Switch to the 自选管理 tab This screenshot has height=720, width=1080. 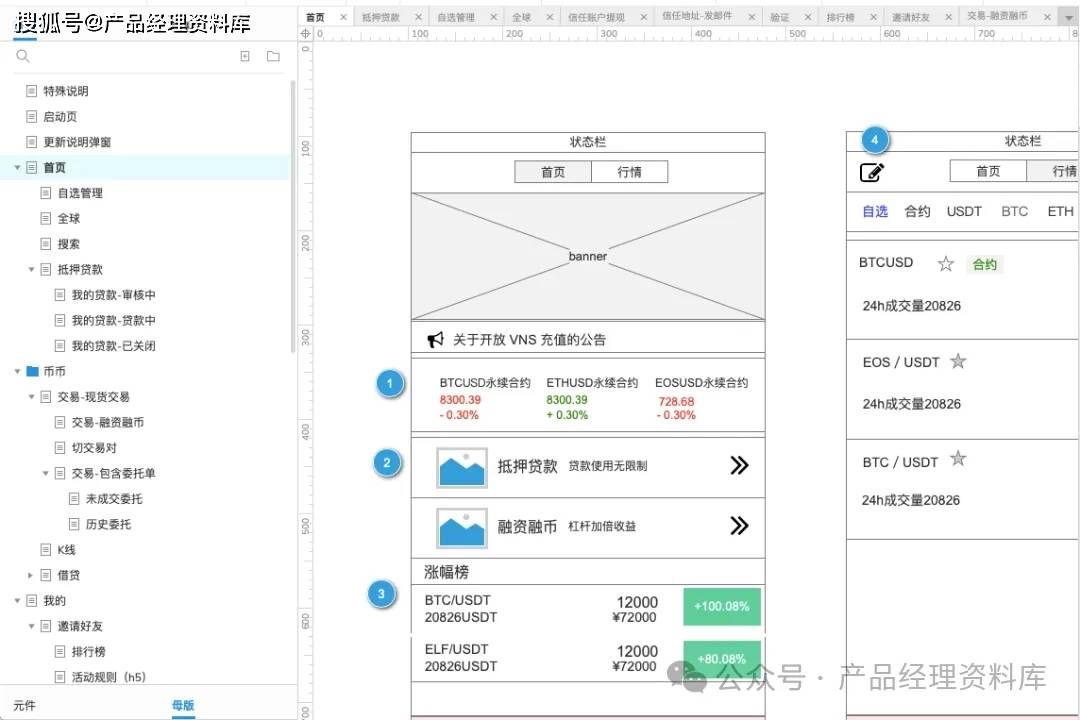[461, 16]
